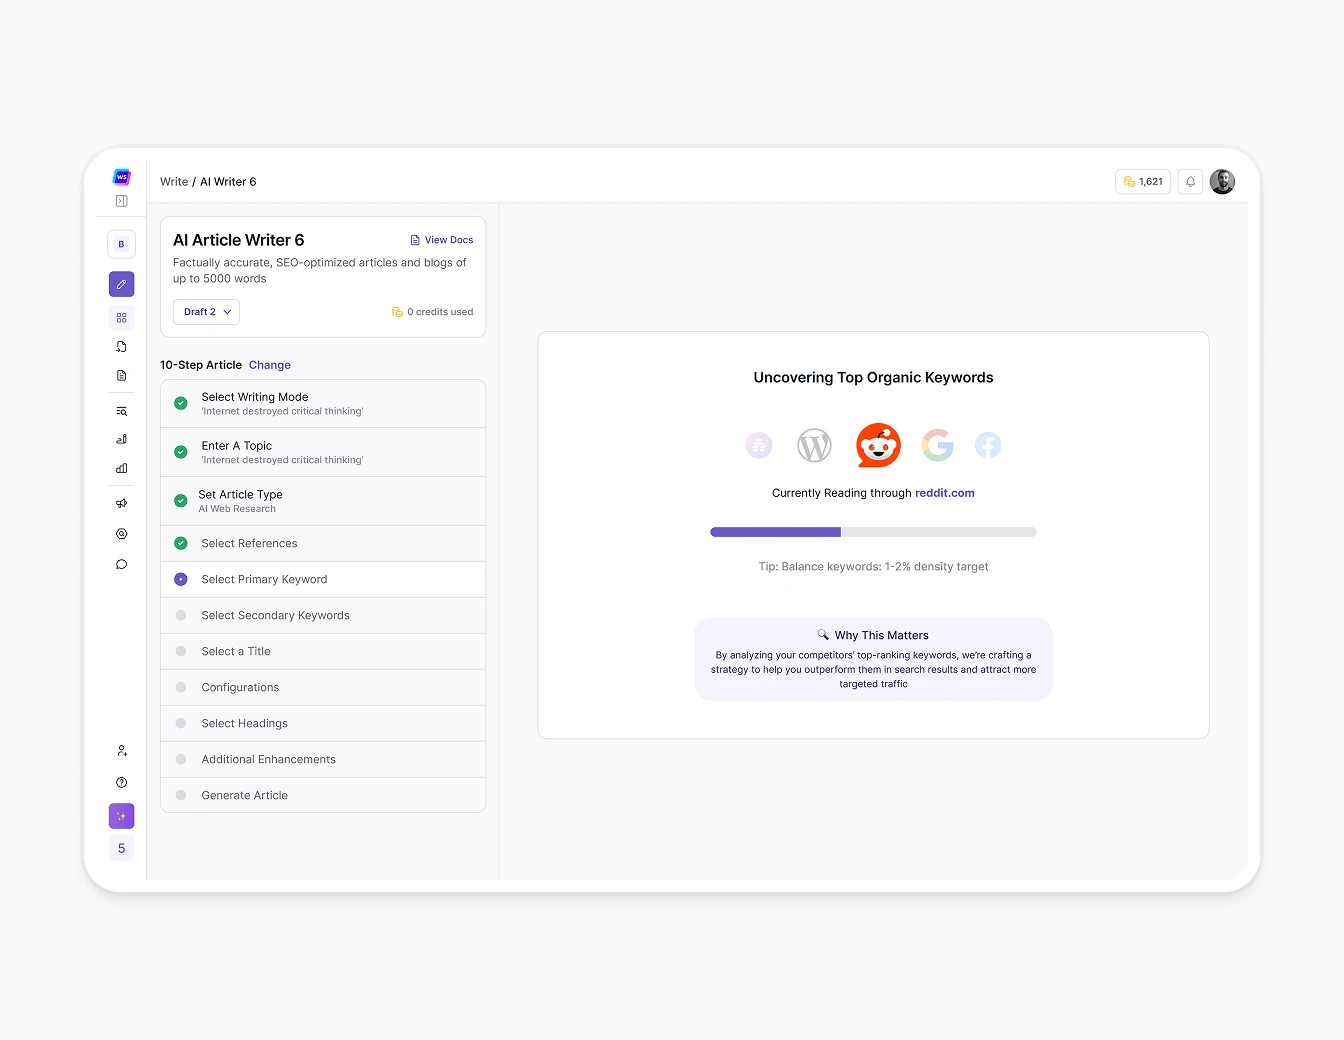Screen dimensions: 1344x1040
Task: Click the notification bell icon
Action: pos(1190,181)
